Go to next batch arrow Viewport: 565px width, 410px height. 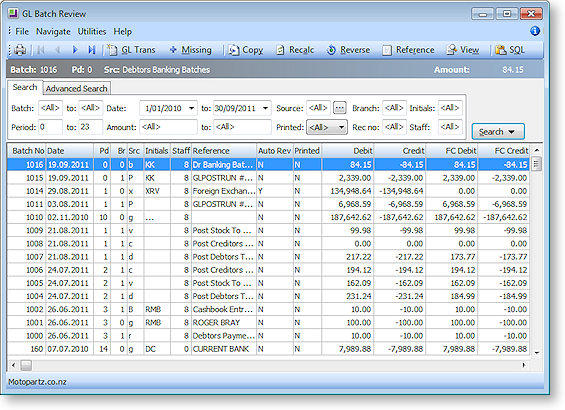point(75,50)
